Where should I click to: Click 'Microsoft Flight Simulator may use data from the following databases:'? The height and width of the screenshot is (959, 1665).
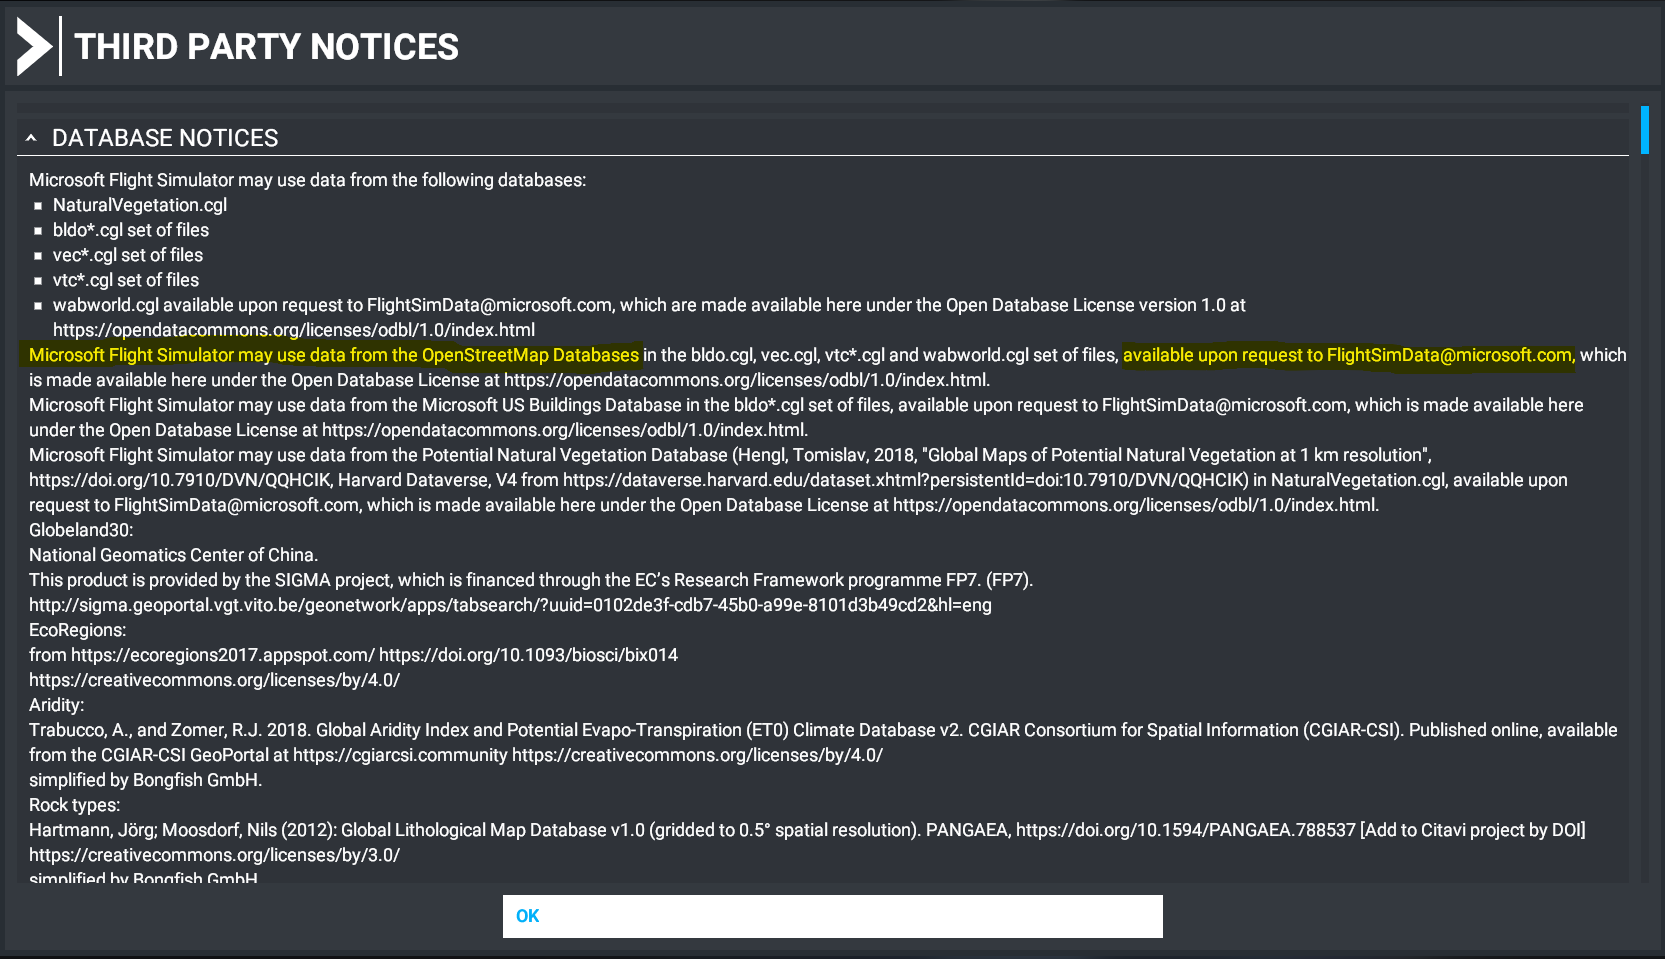(307, 180)
